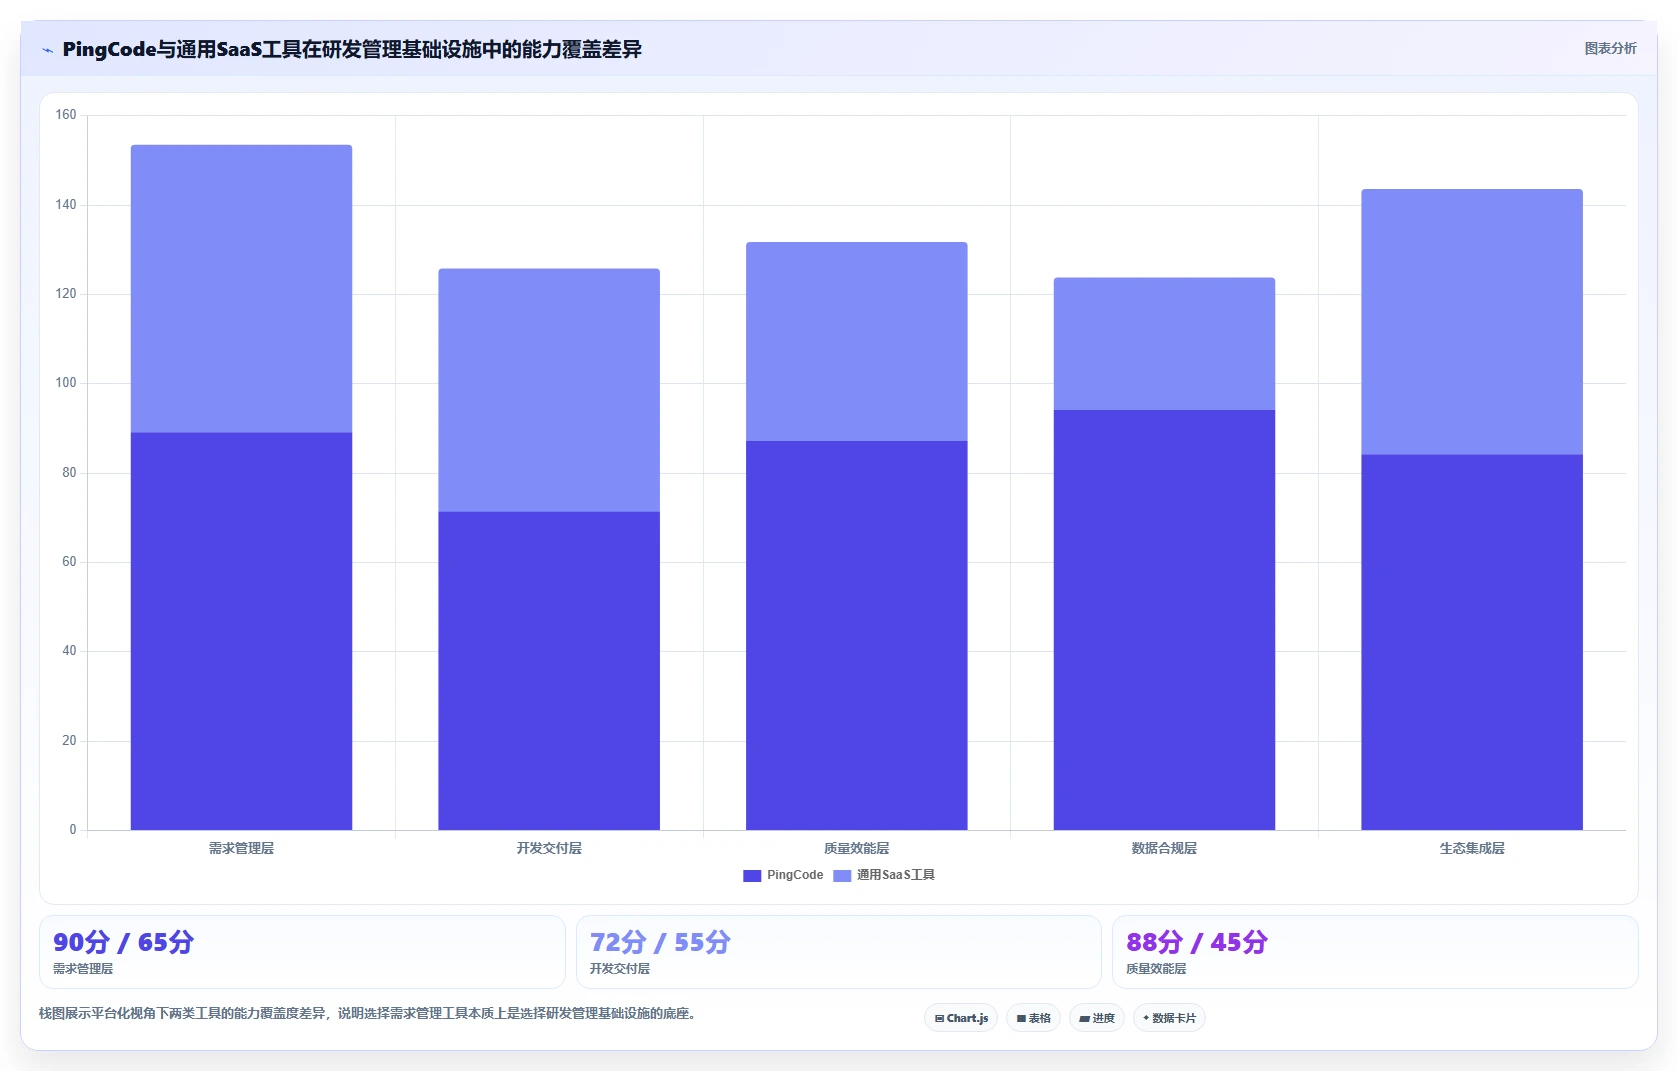
Task: Select the 90分 / 65分 需求管理层 card
Action: coord(302,952)
